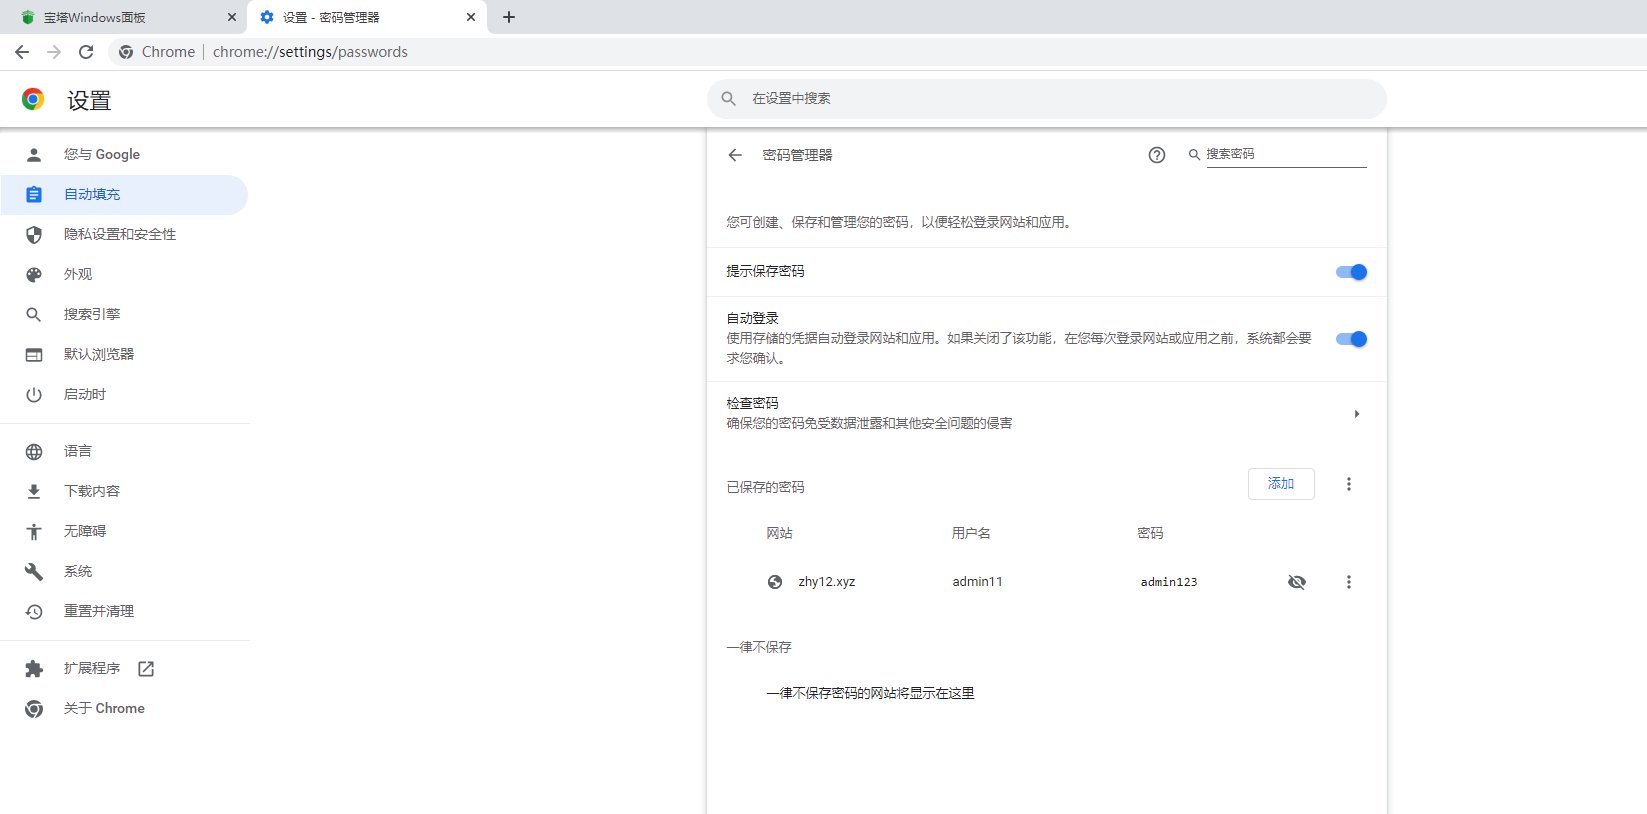Click the clipboard icon for 自动填充
The image size is (1647, 814).
[34, 194]
